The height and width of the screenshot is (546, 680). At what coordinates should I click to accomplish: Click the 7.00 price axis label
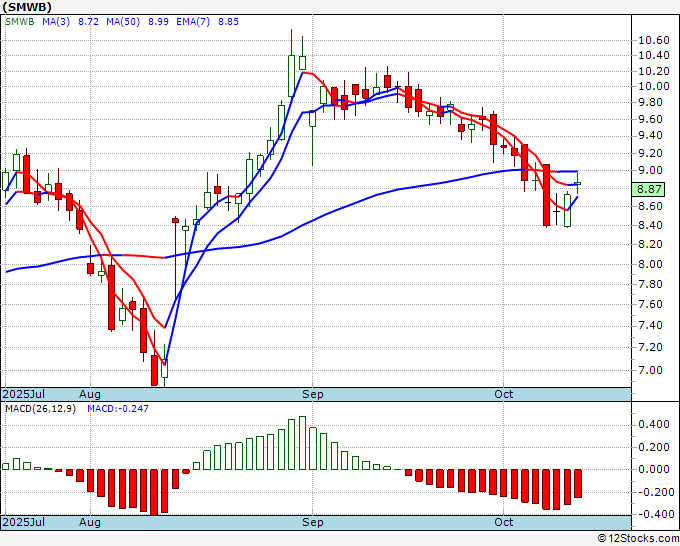[651, 370]
